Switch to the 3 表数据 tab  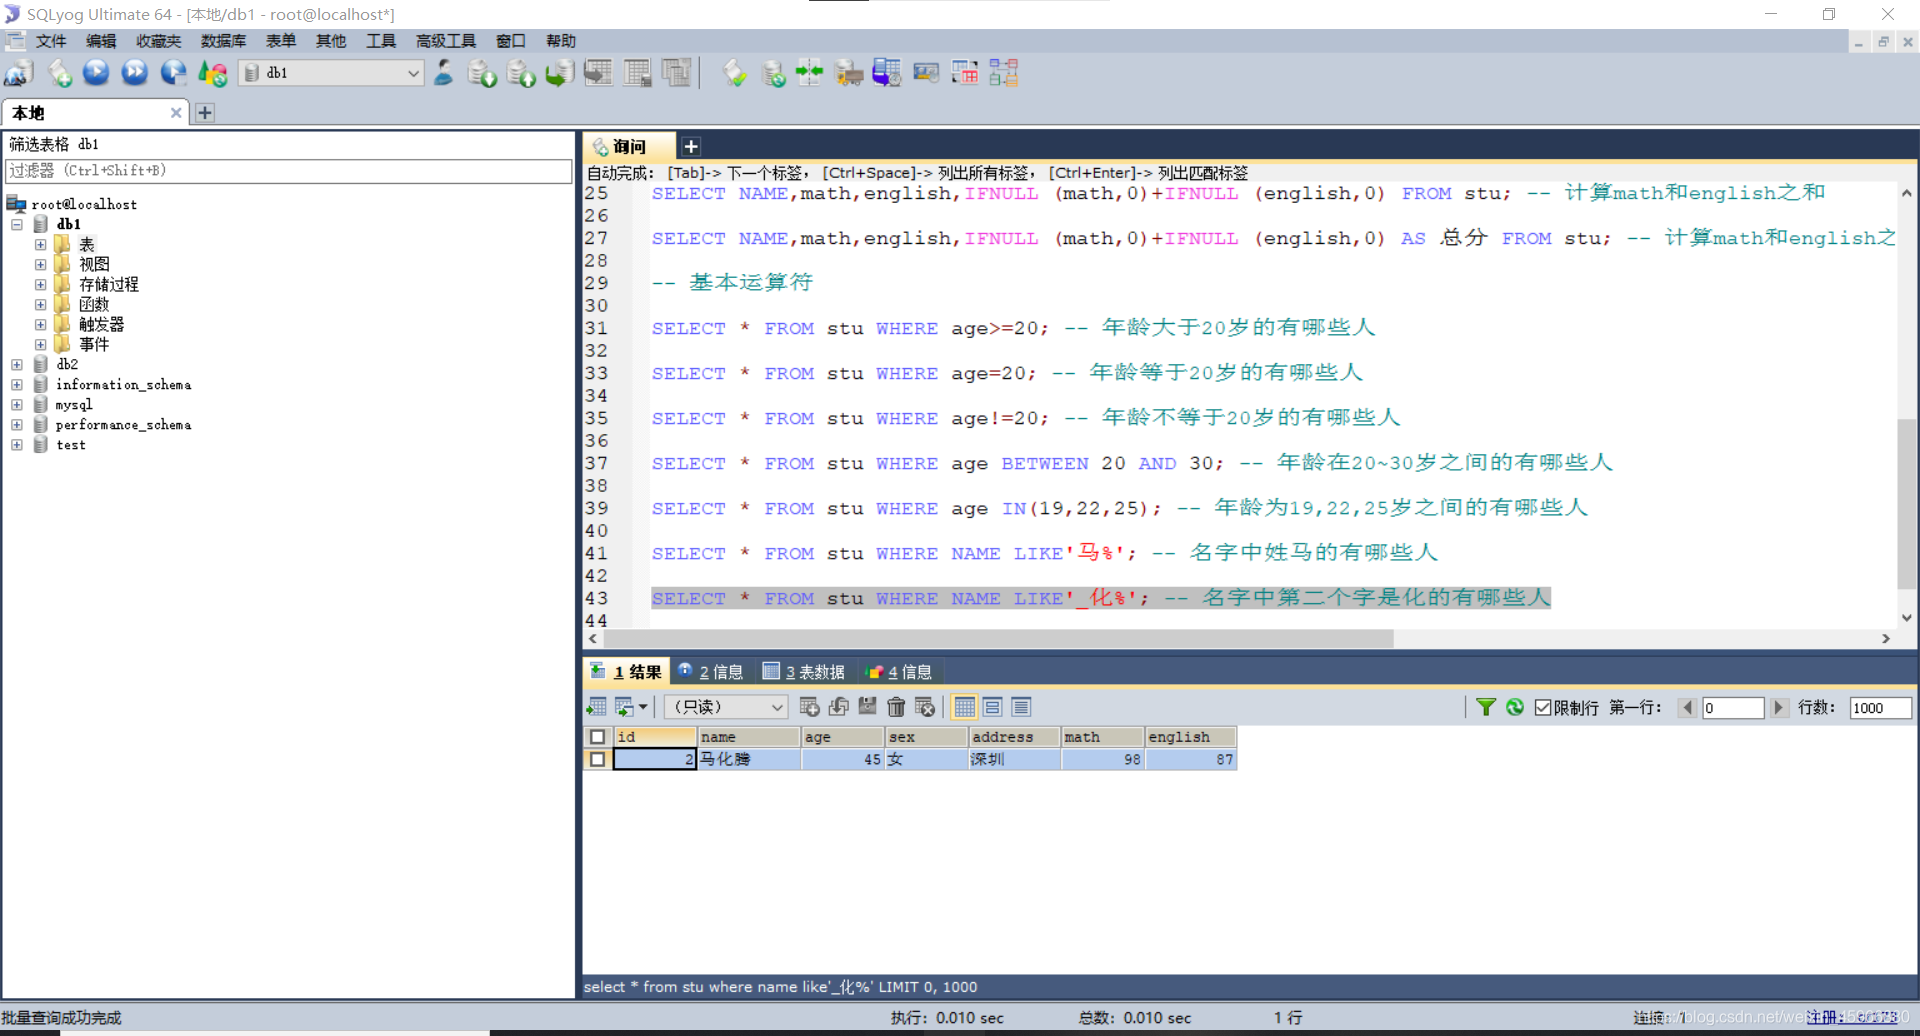pos(804,672)
